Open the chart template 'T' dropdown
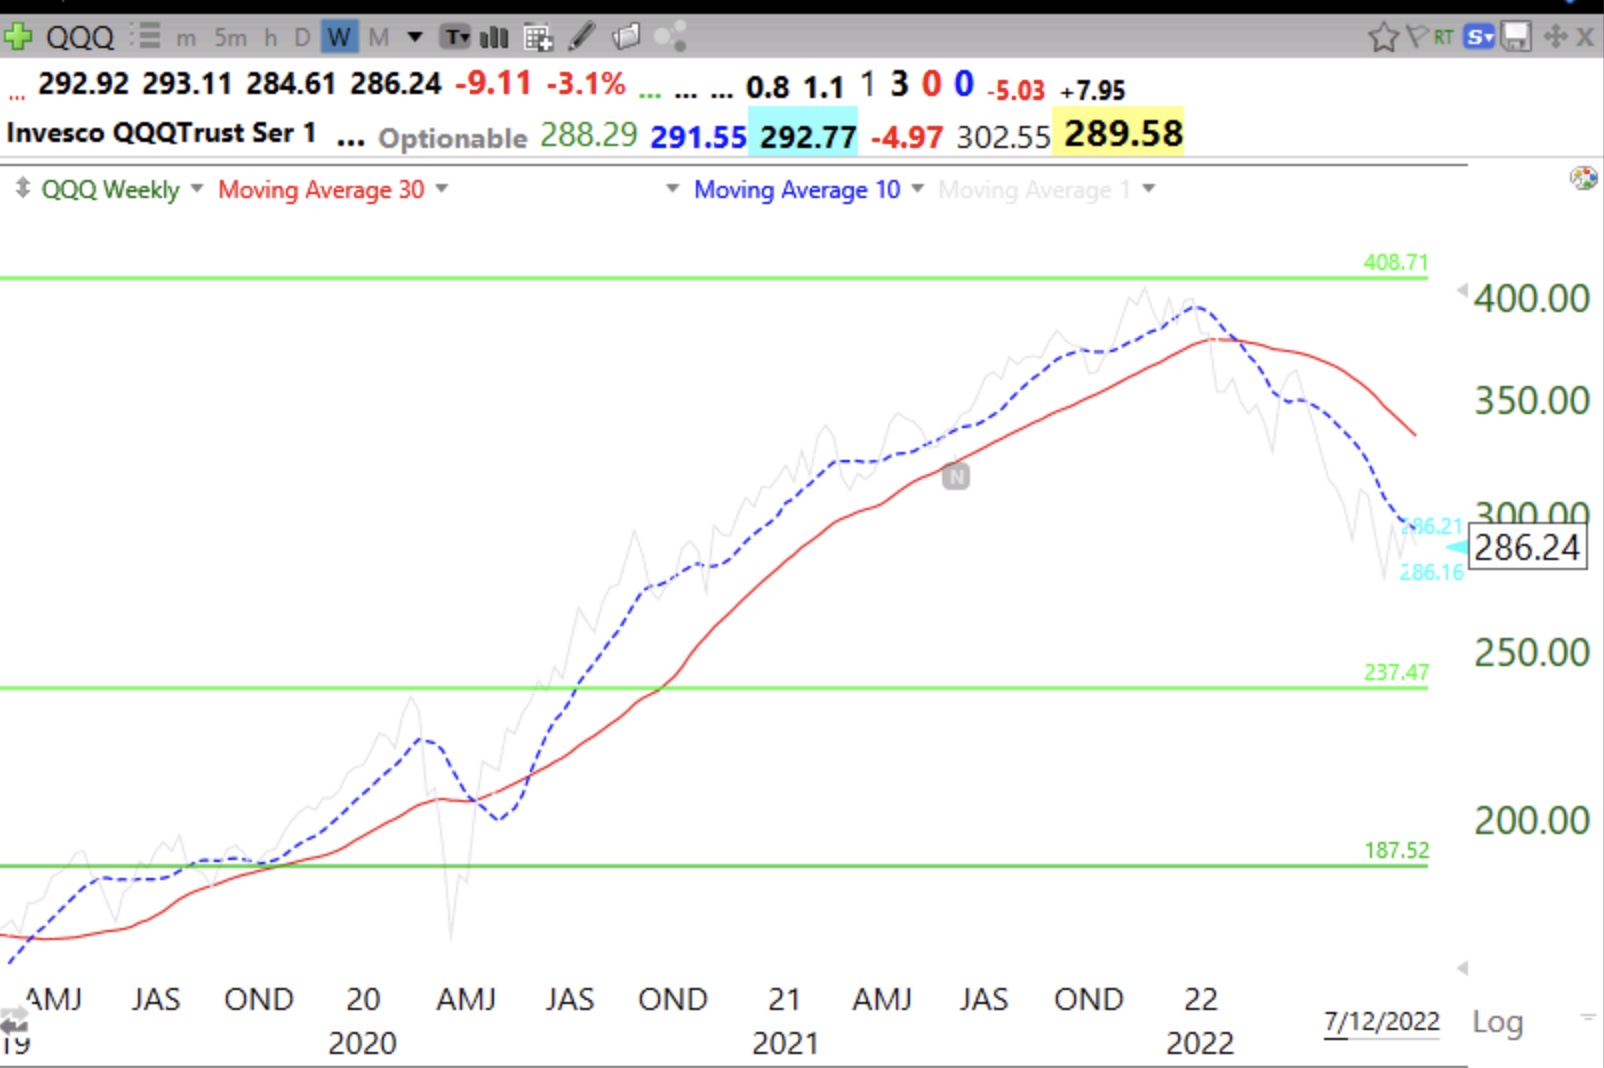 click(457, 38)
